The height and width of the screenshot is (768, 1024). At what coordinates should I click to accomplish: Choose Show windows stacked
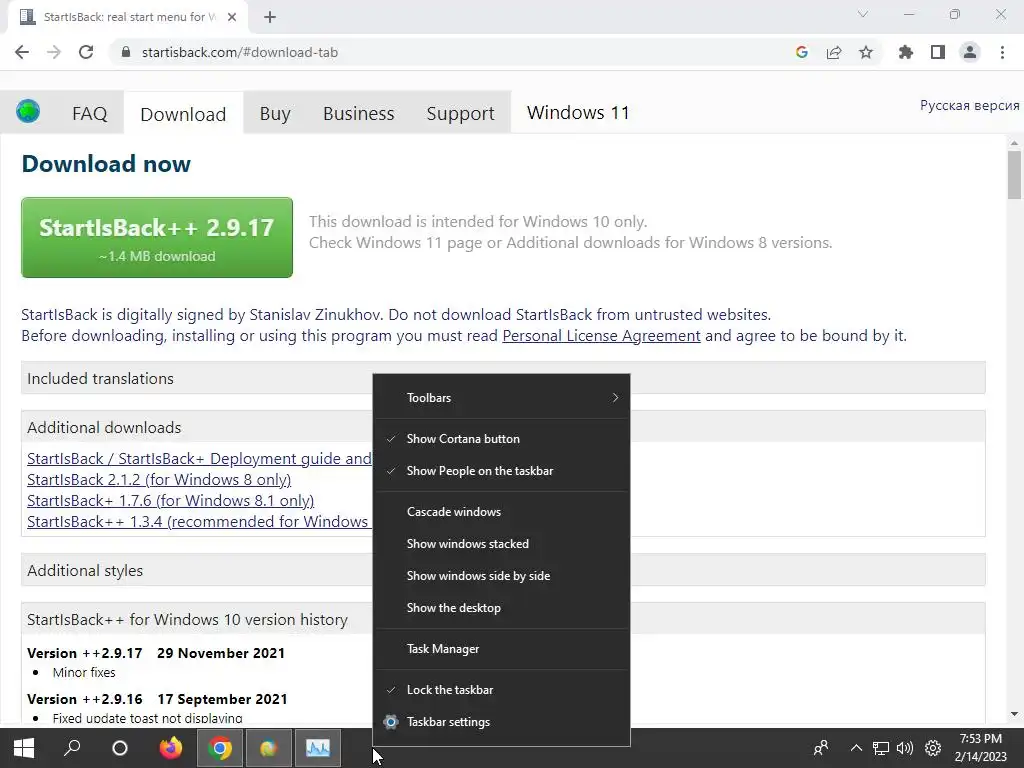click(x=502, y=544)
